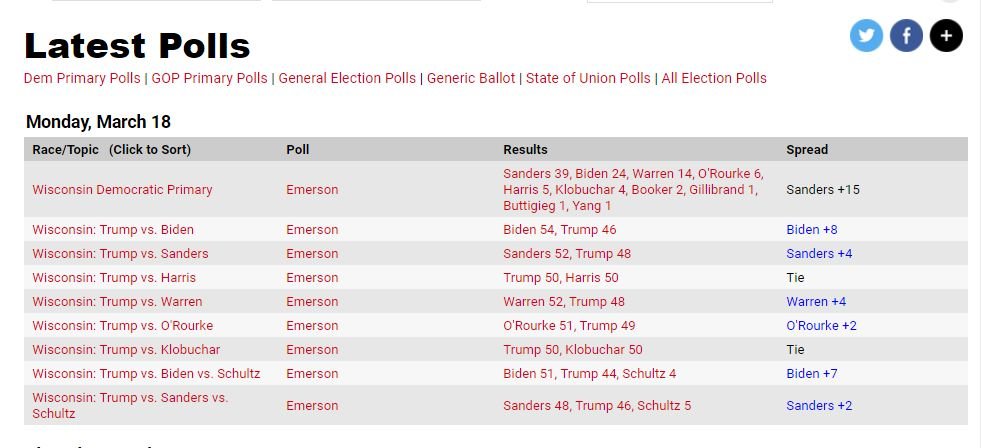Open Wisconsin: Trump vs. Biden race
The width and height of the screenshot is (982, 448).
click(x=113, y=230)
